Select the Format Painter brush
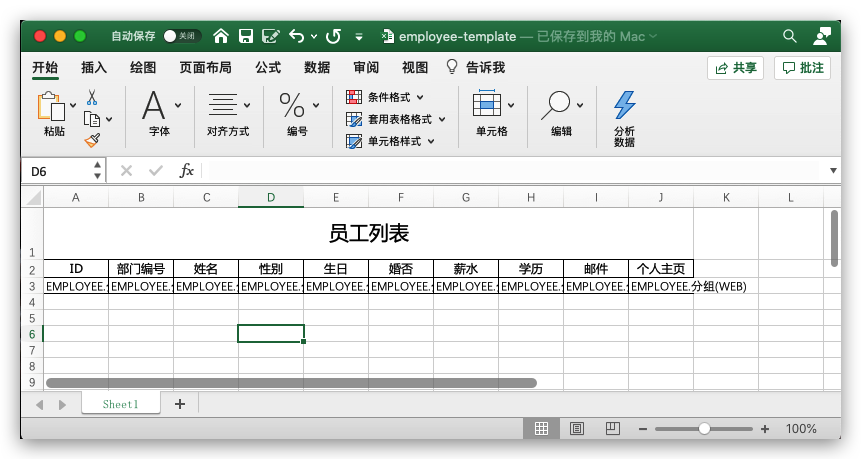 coord(92,141)
